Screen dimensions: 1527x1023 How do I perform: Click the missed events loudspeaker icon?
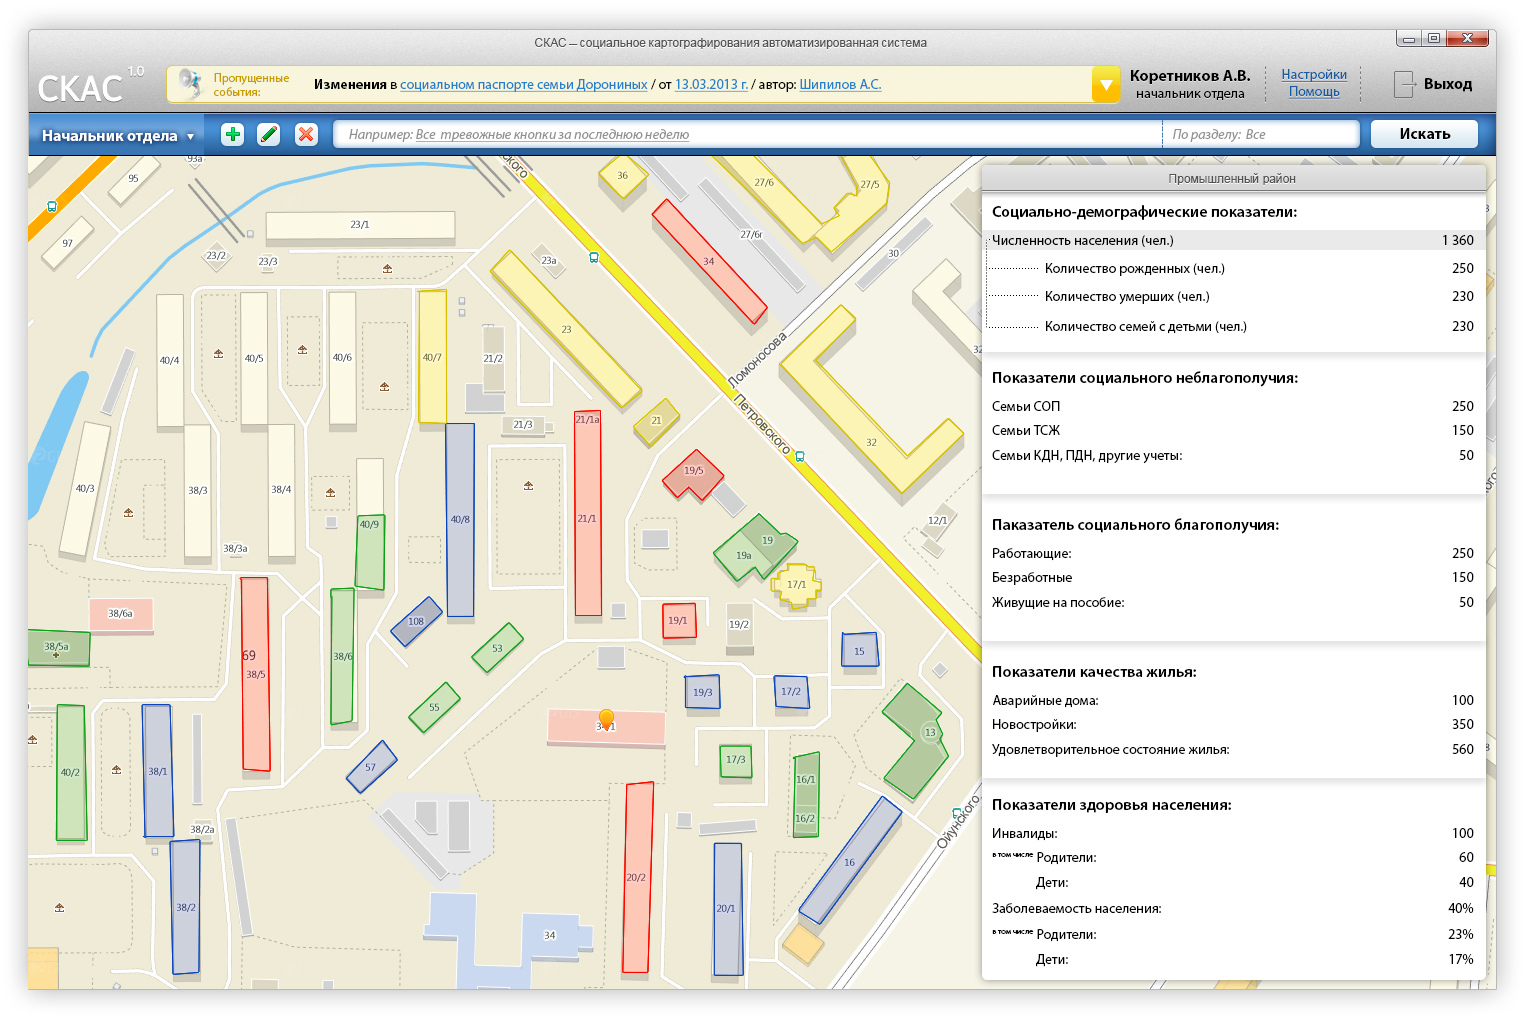pos(188,84)
